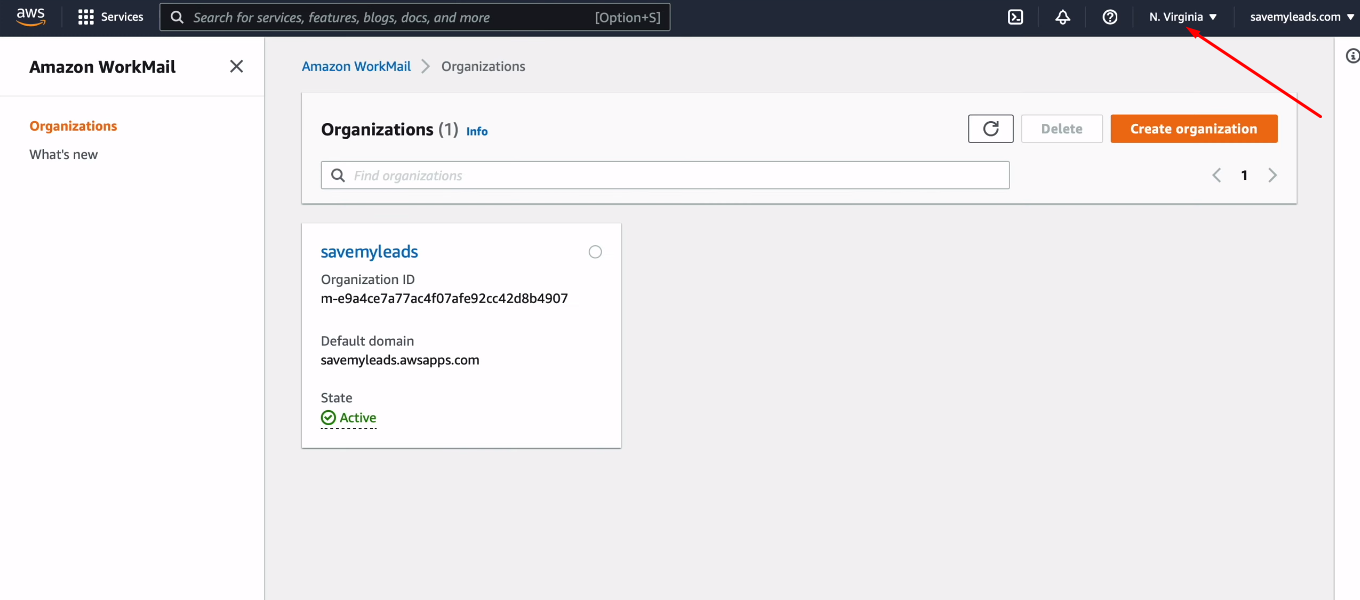The height and width of the screenshot is (600, 1360).
Task: Go to next page of organizations
Action: coord(1272,175)
